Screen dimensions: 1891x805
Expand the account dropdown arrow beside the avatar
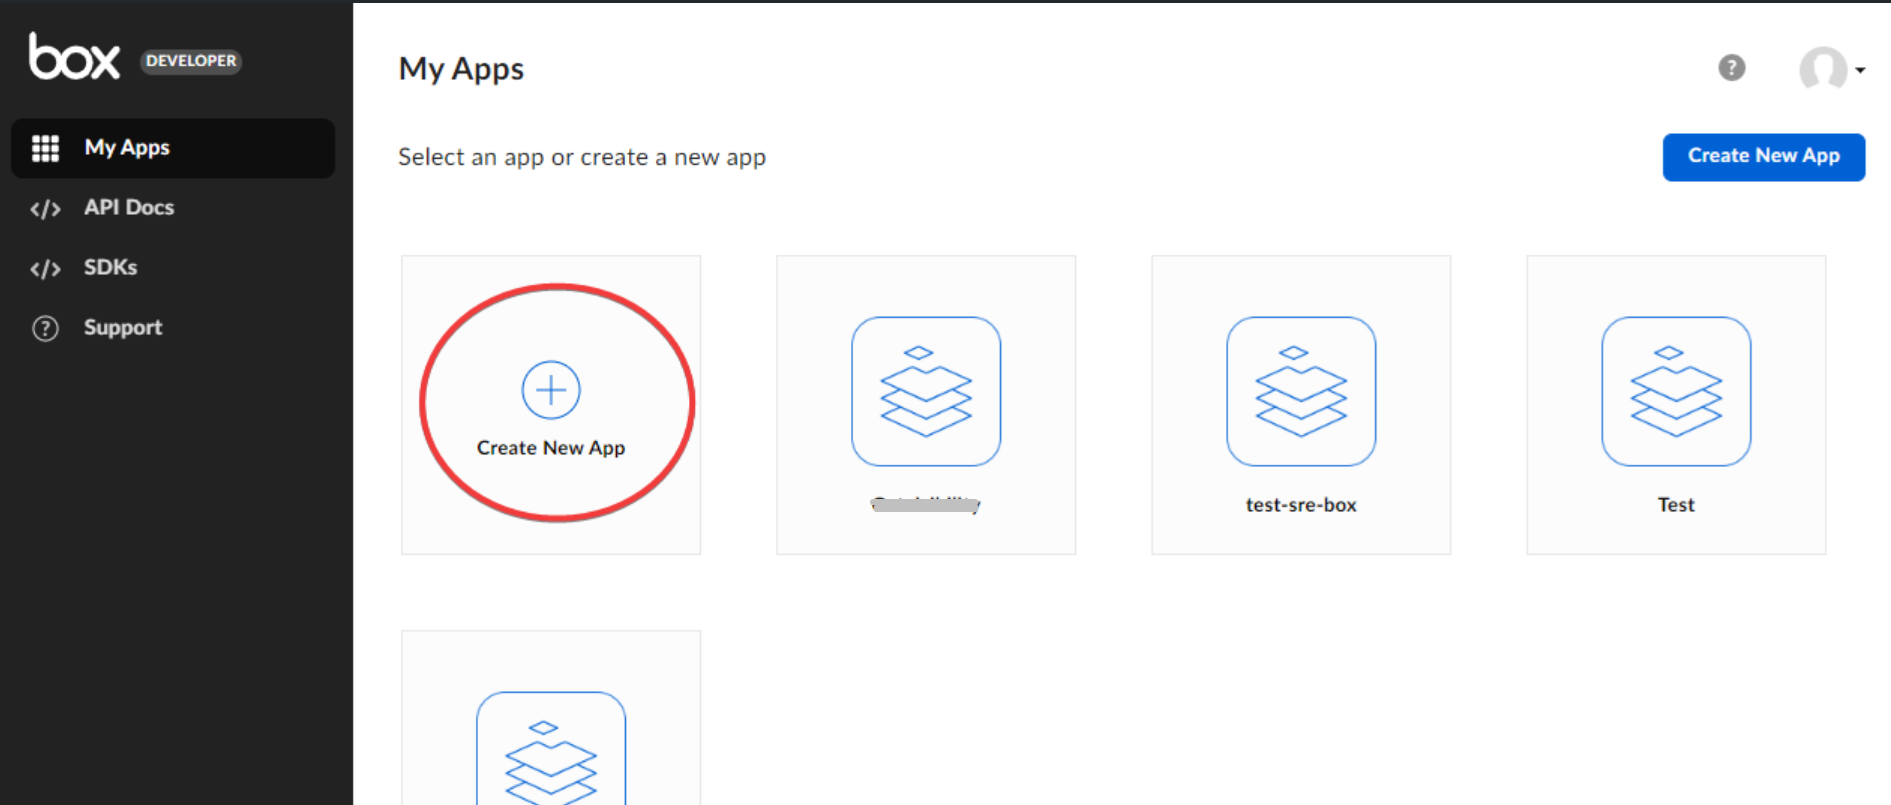(1860, 70)
